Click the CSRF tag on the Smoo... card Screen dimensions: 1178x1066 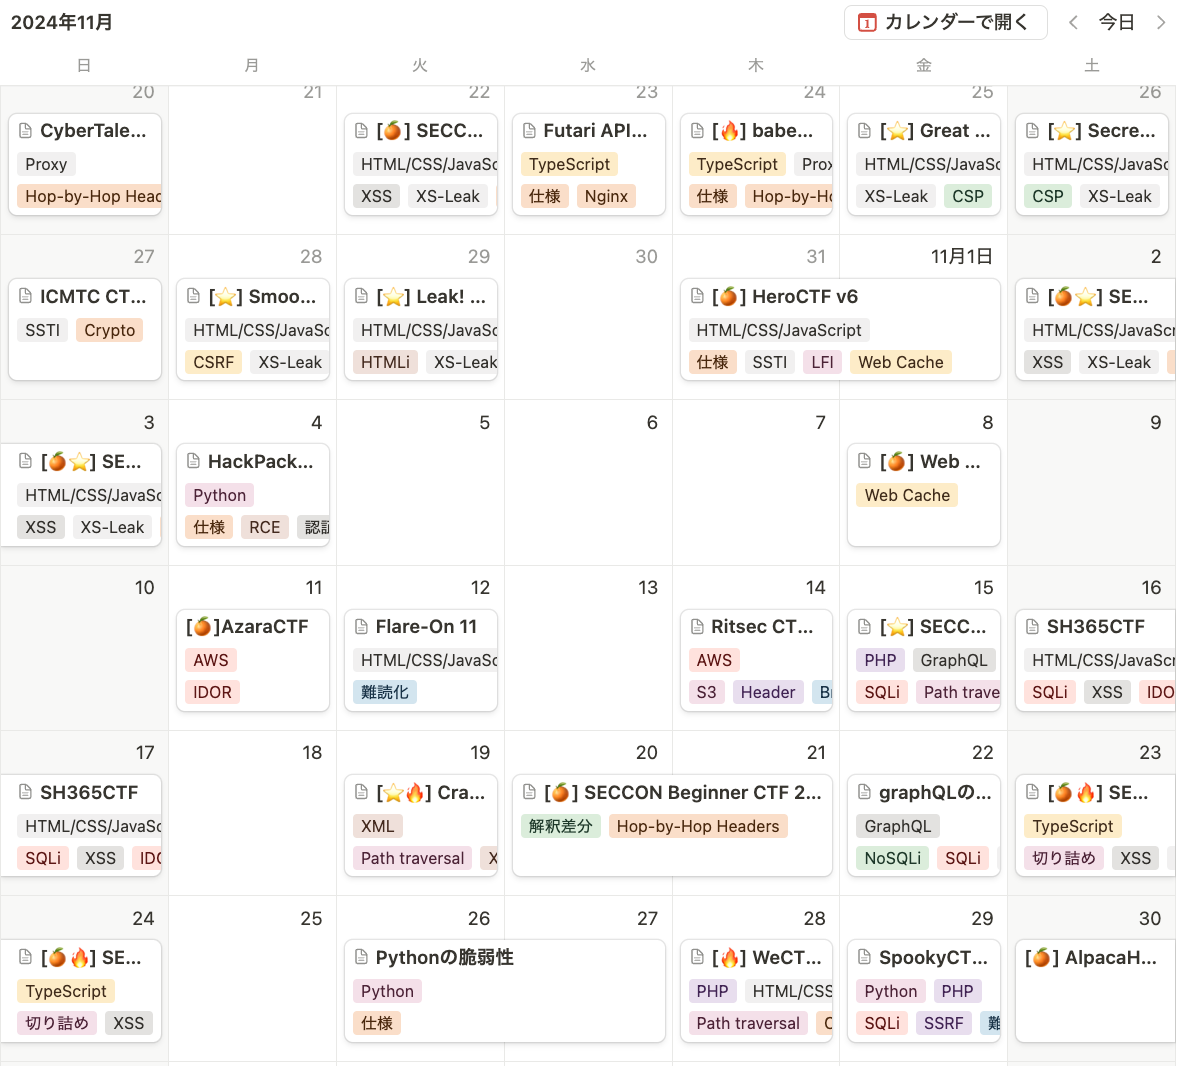(x=213, y=363)
